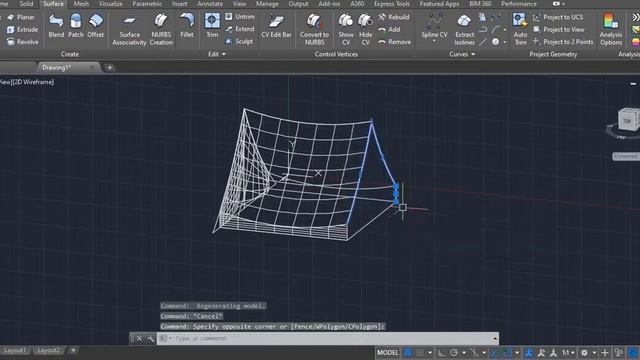
Task: Open command line customize wrench
Action: pos(151,338)
